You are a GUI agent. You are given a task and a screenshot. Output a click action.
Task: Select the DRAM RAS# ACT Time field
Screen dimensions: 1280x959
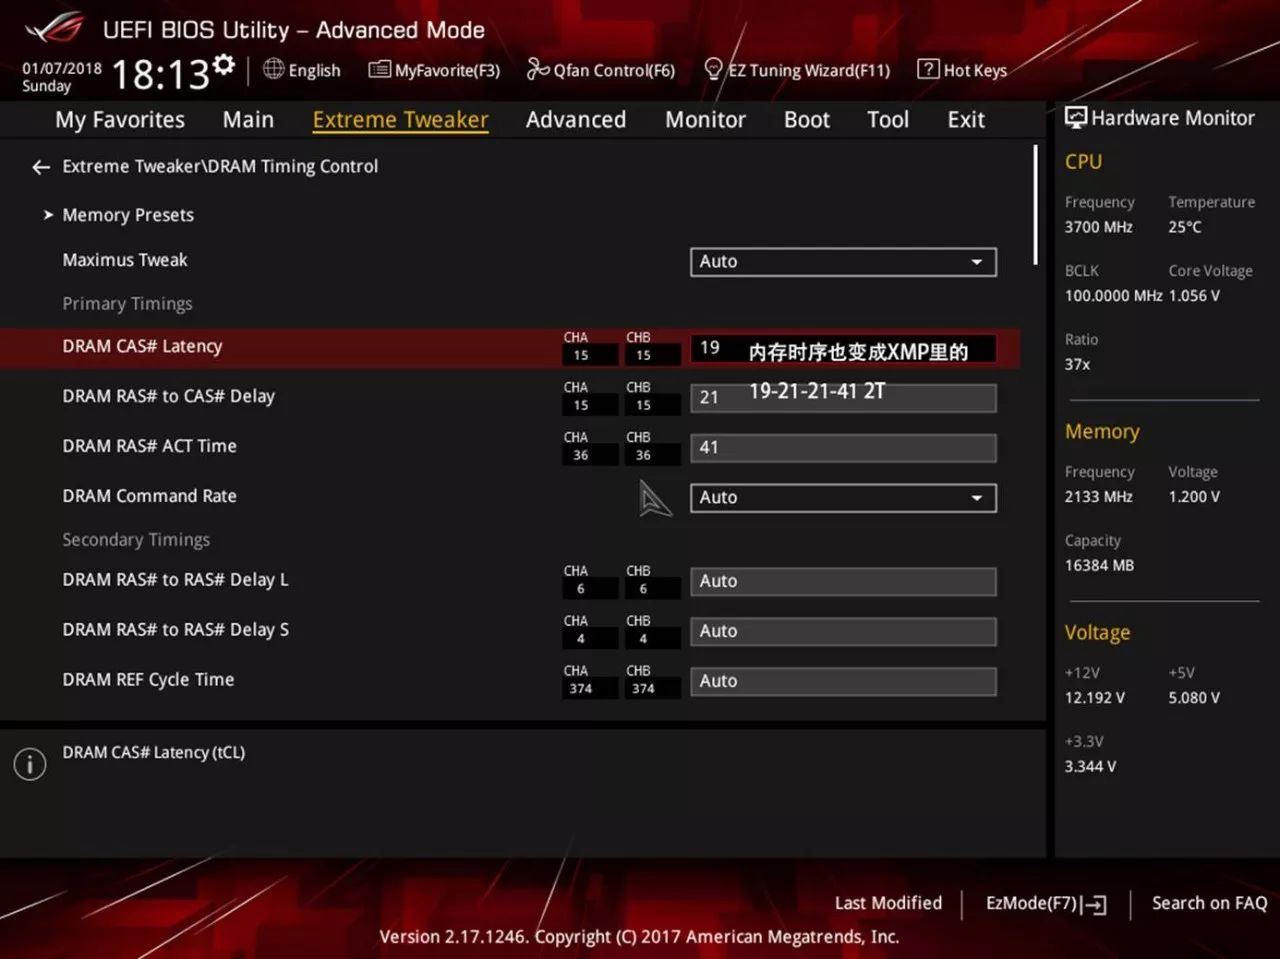[x=843, y=448]
